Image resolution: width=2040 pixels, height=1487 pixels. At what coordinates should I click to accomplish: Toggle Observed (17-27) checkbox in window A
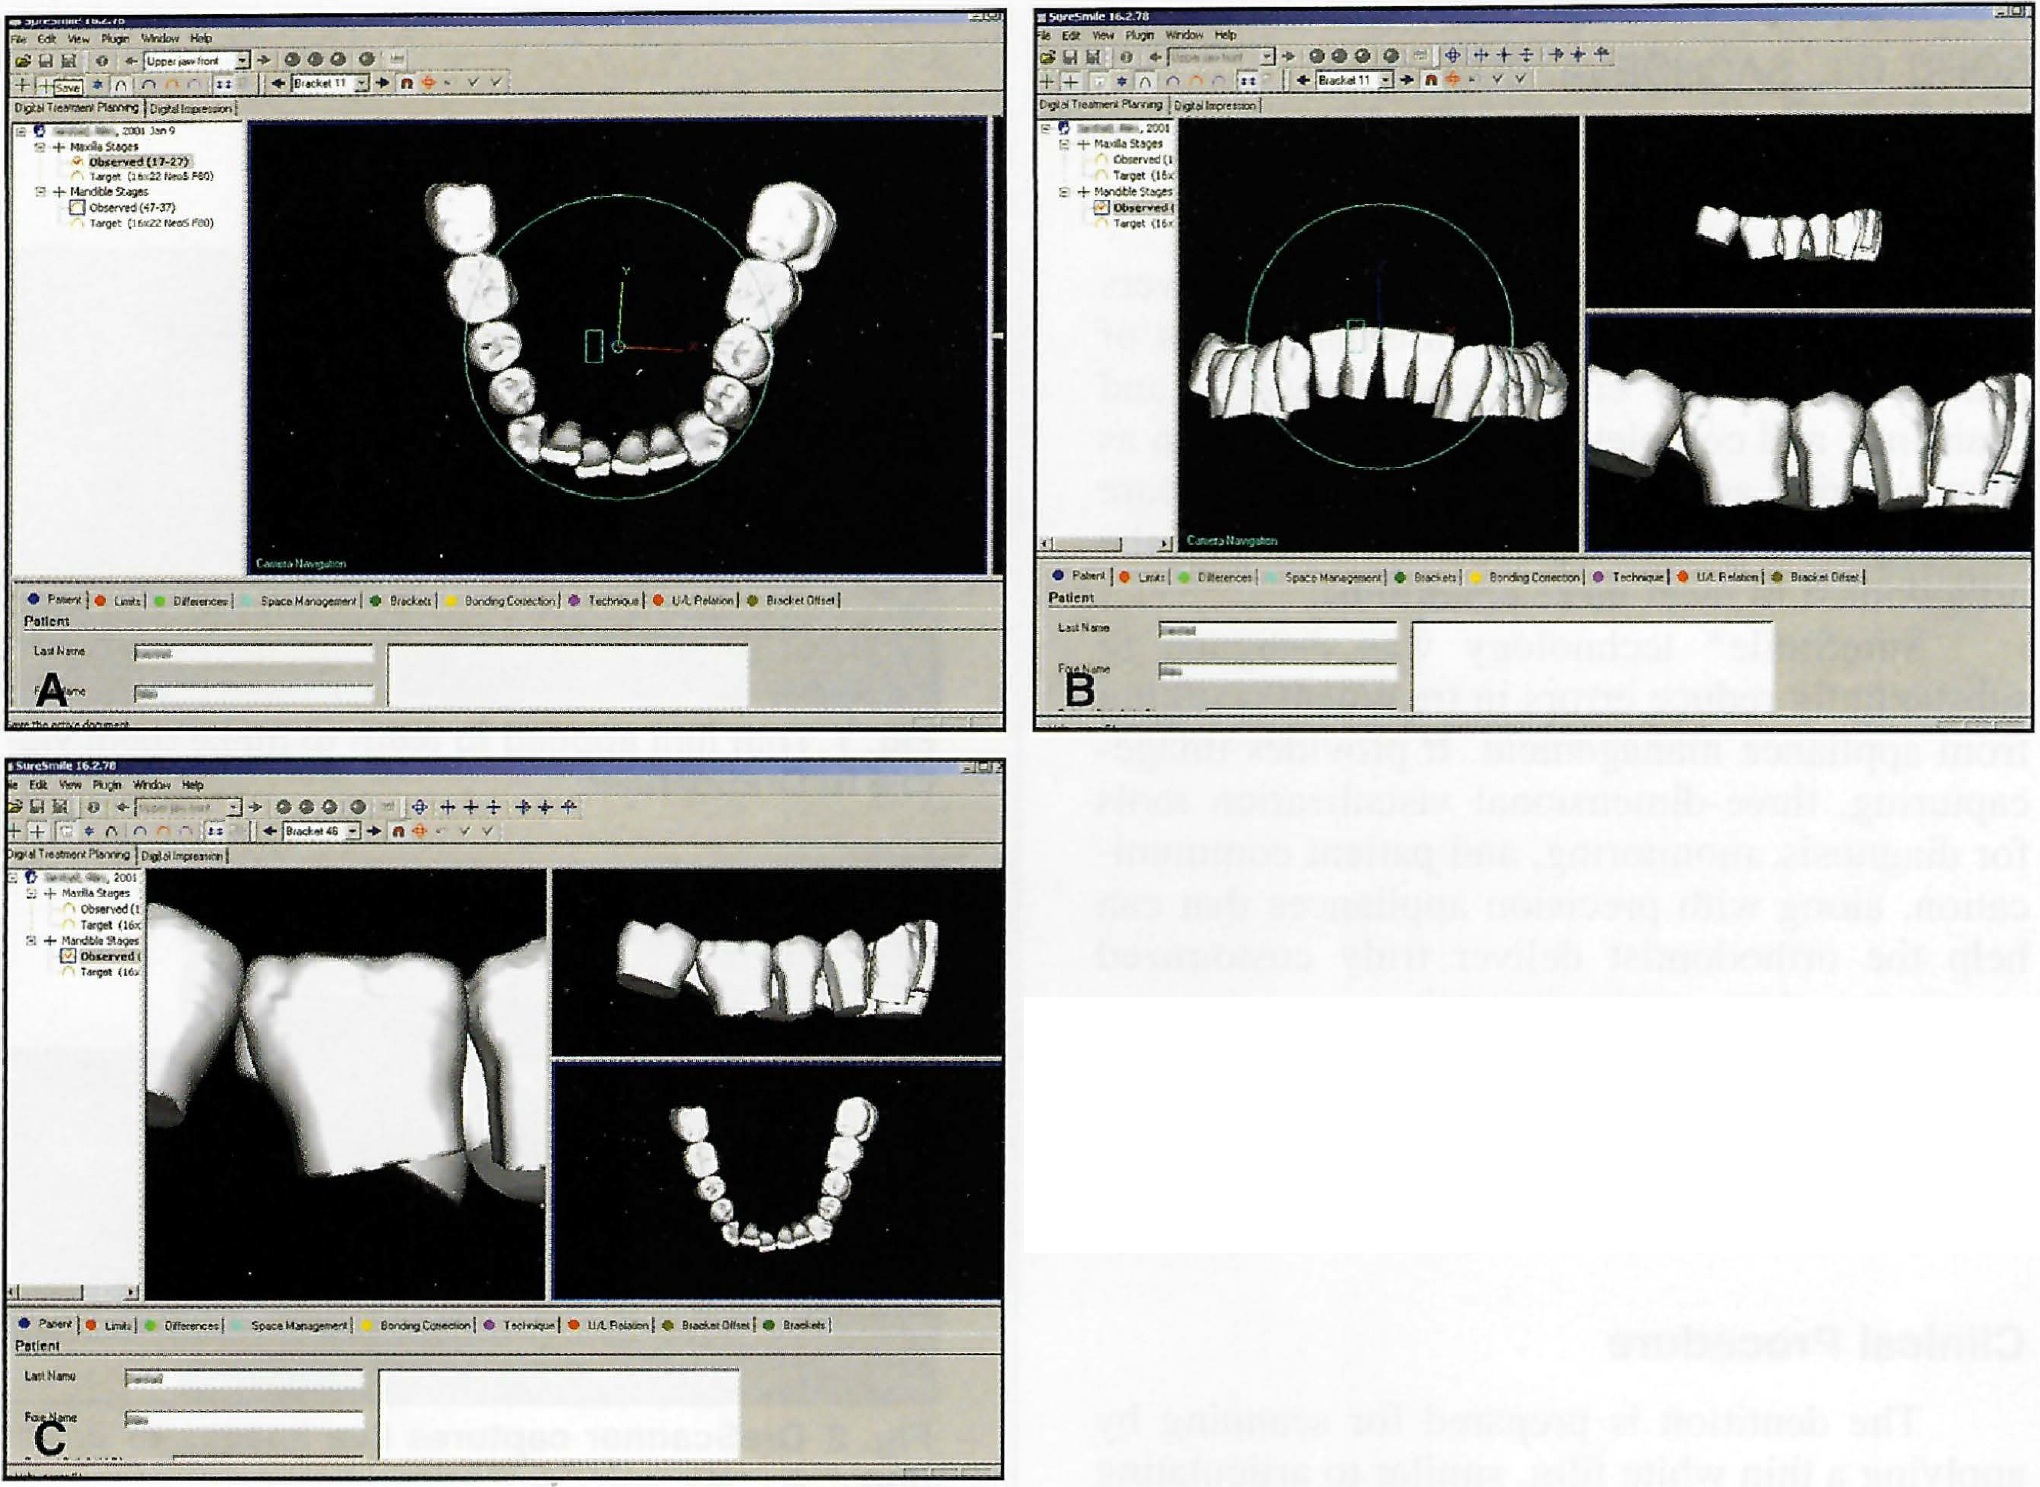tap(77, 162)
